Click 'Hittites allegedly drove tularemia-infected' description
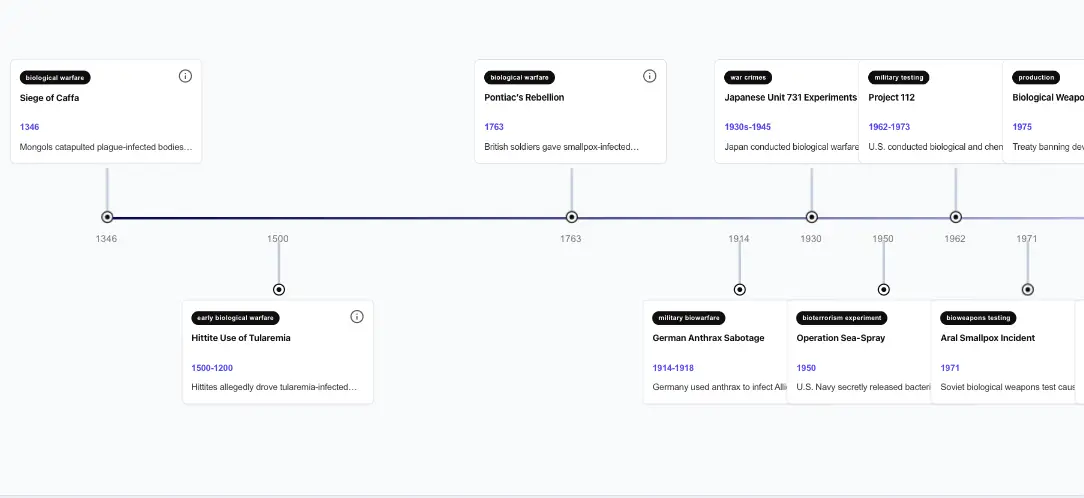 click(274, 387)
